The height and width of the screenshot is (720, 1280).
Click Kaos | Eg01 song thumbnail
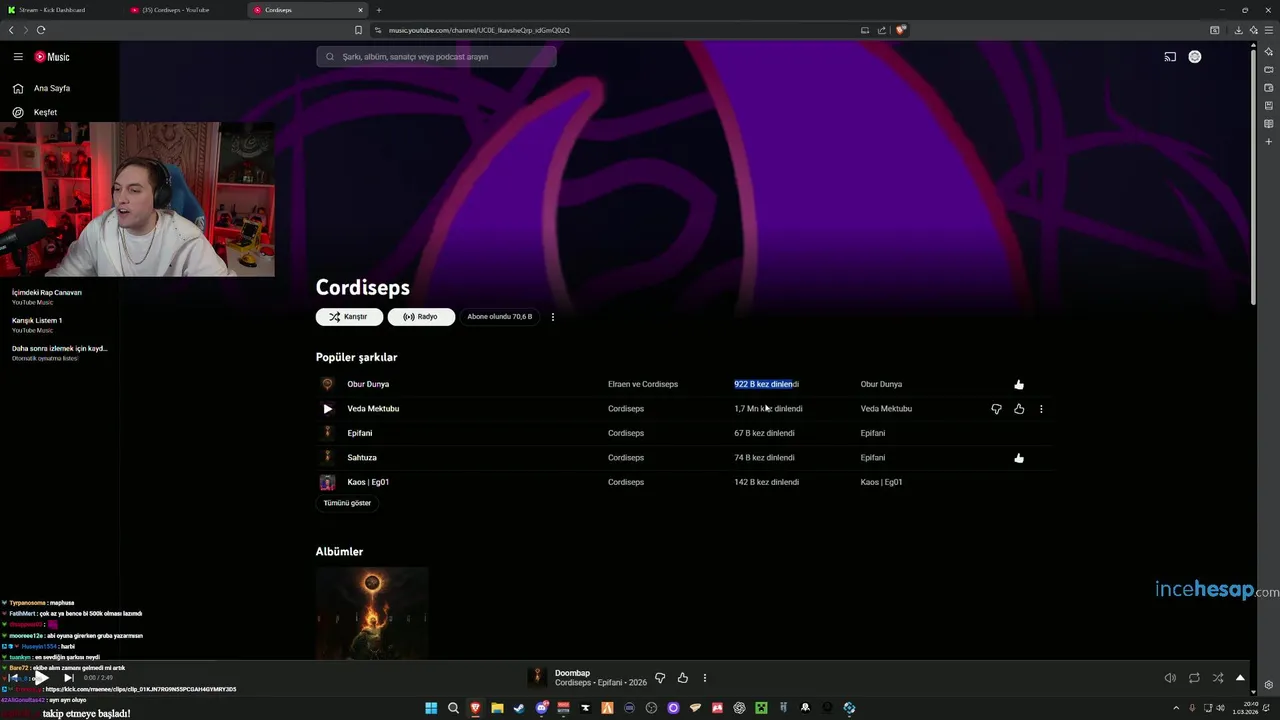pos(327,482)
